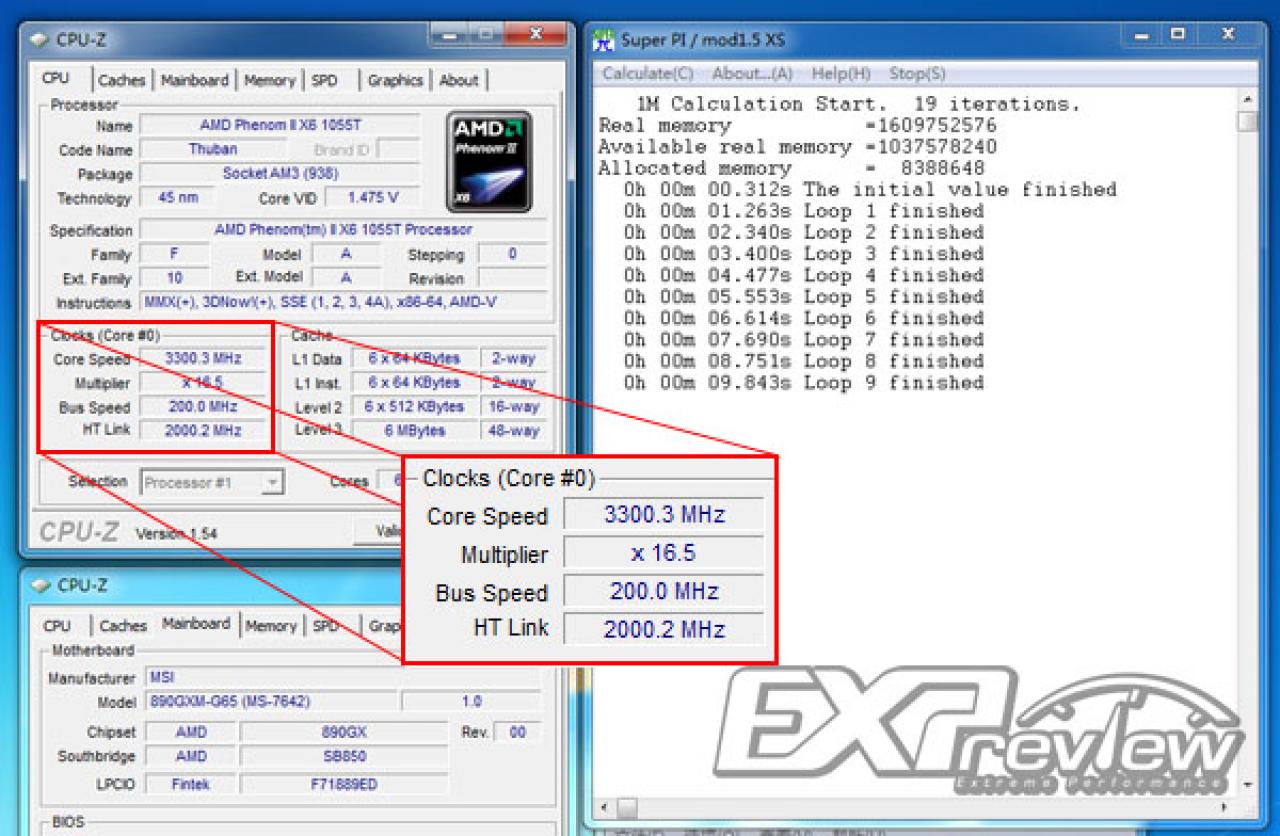This screenshot has height=836, width=1280.
Task: Switch to the Memory tab in upper CPU-Z
Action: point(270,81)
